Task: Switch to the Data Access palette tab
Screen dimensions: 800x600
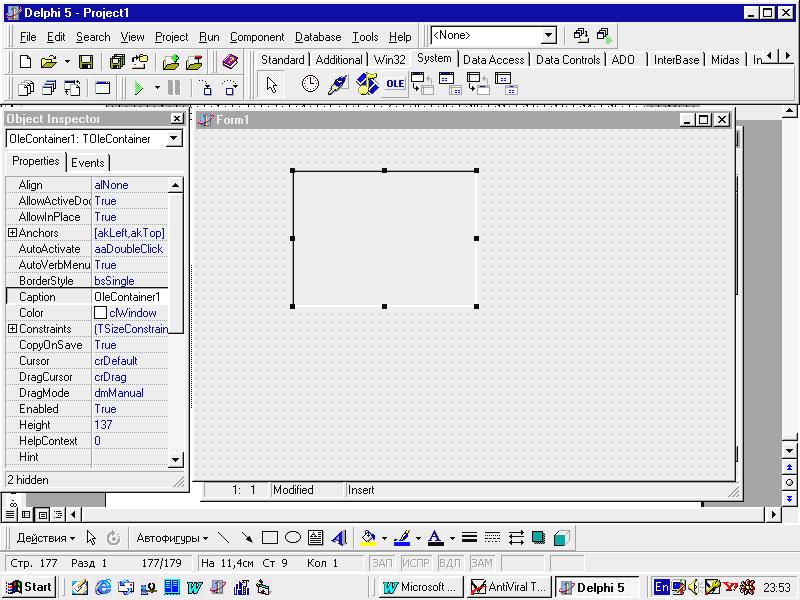Action: tap(493, 60)
